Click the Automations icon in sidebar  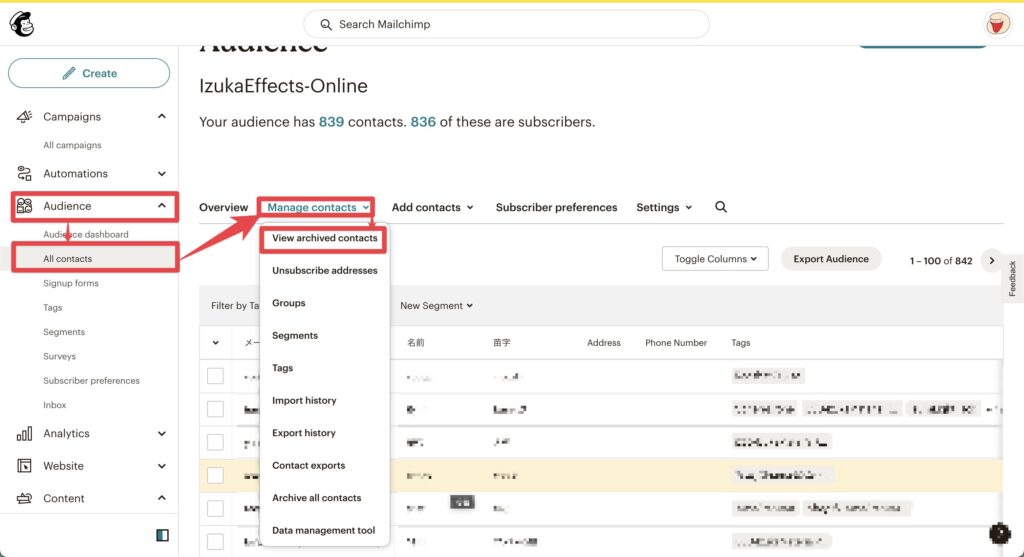[x=24, y=173]
